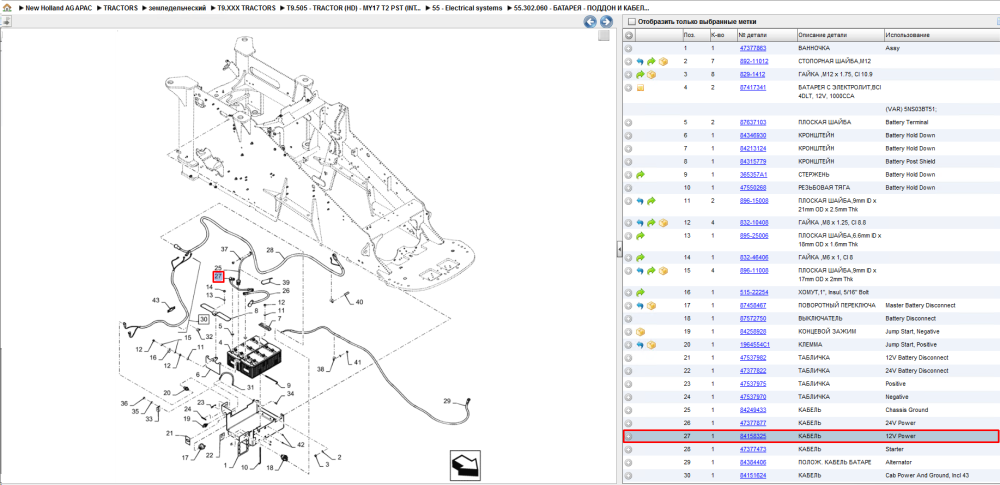The width and height of the screenshot is (1000, 485).
Task: Click green arrow in row 13
Action: pos(641,236)
